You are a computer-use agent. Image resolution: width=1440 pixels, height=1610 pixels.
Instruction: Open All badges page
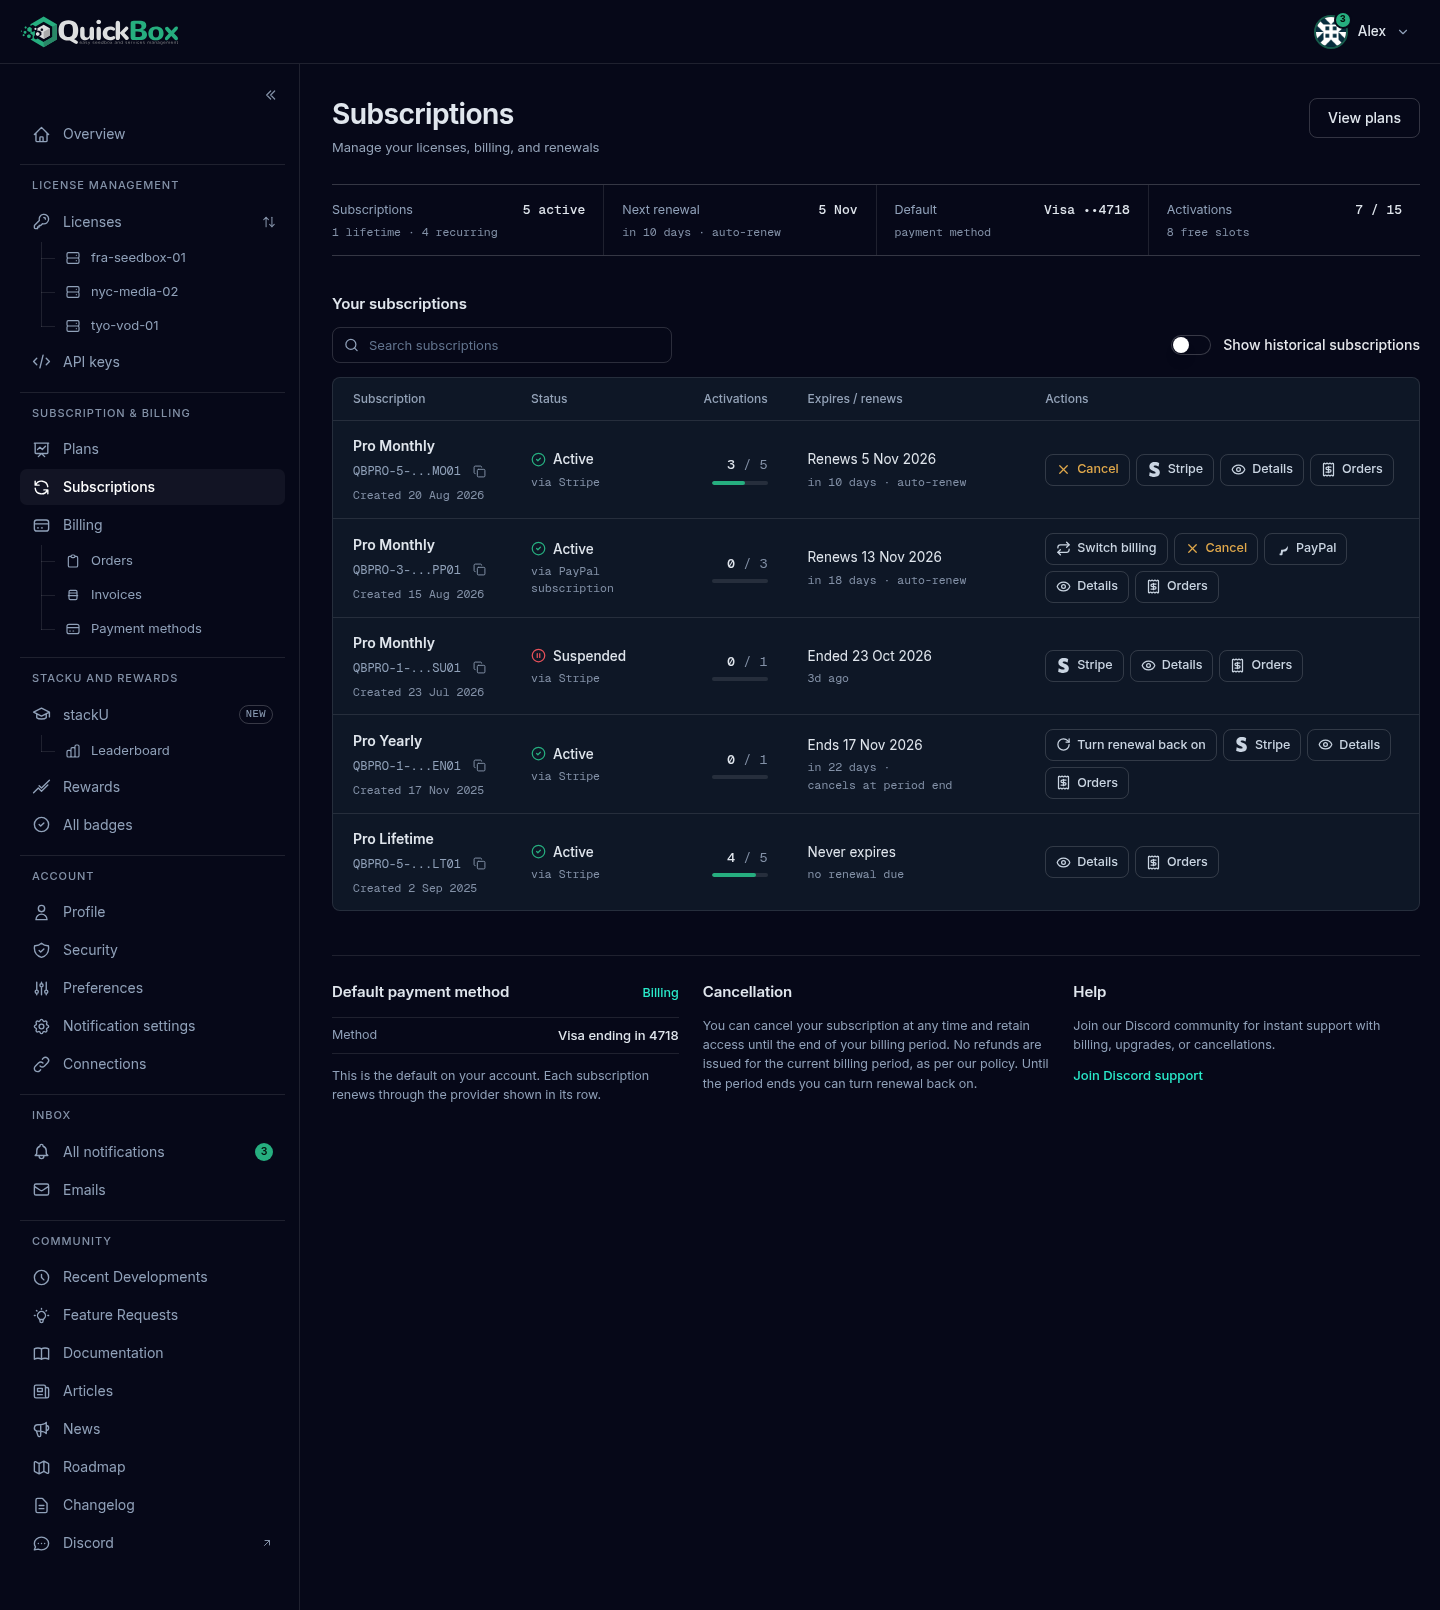pyautogui.click(x=152, y=825)
